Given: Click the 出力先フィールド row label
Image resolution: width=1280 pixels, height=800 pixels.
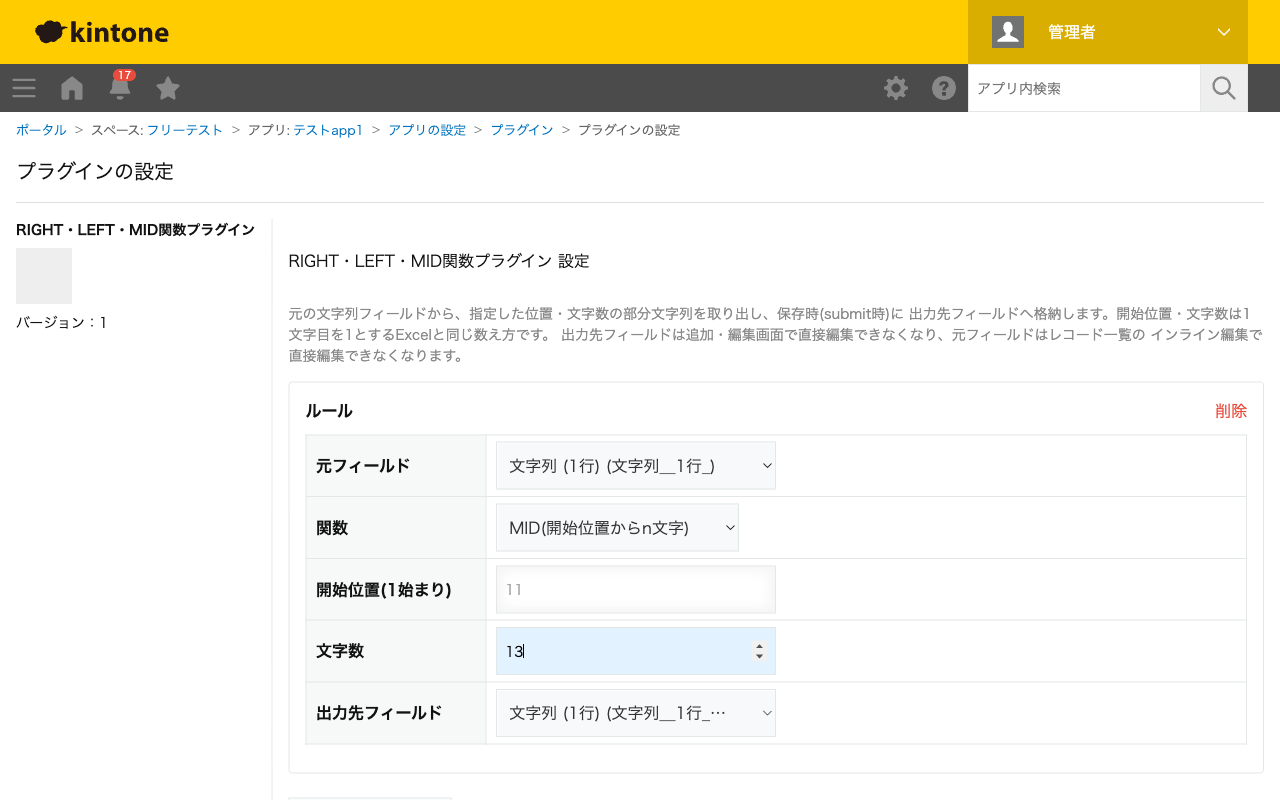Looking at the screenshot, I should 379,713.
